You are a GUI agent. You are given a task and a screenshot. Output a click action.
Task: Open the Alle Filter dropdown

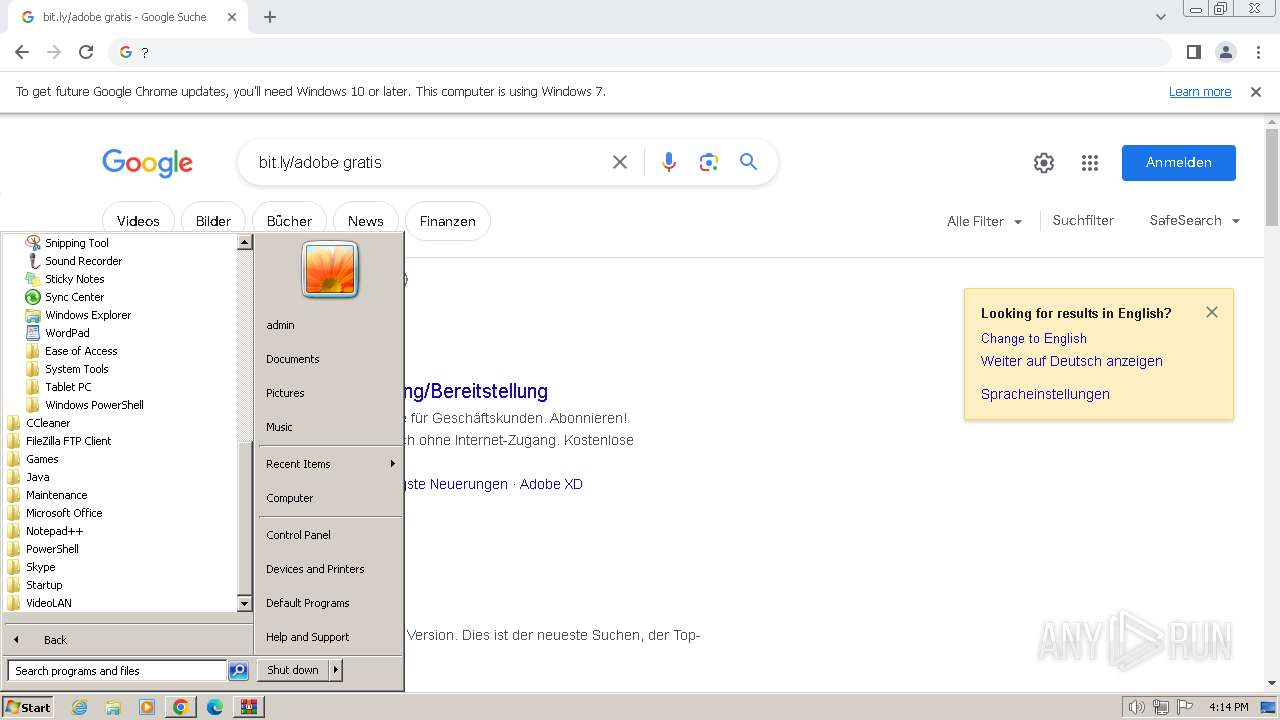pos(985,221)
